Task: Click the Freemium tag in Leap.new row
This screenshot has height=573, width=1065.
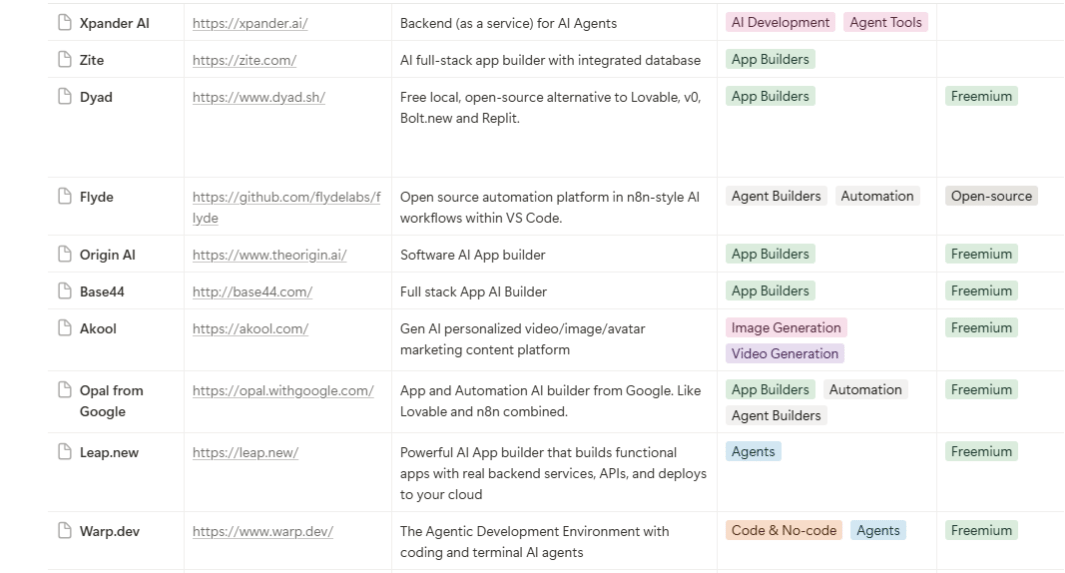Action: [x=981, y=451]
